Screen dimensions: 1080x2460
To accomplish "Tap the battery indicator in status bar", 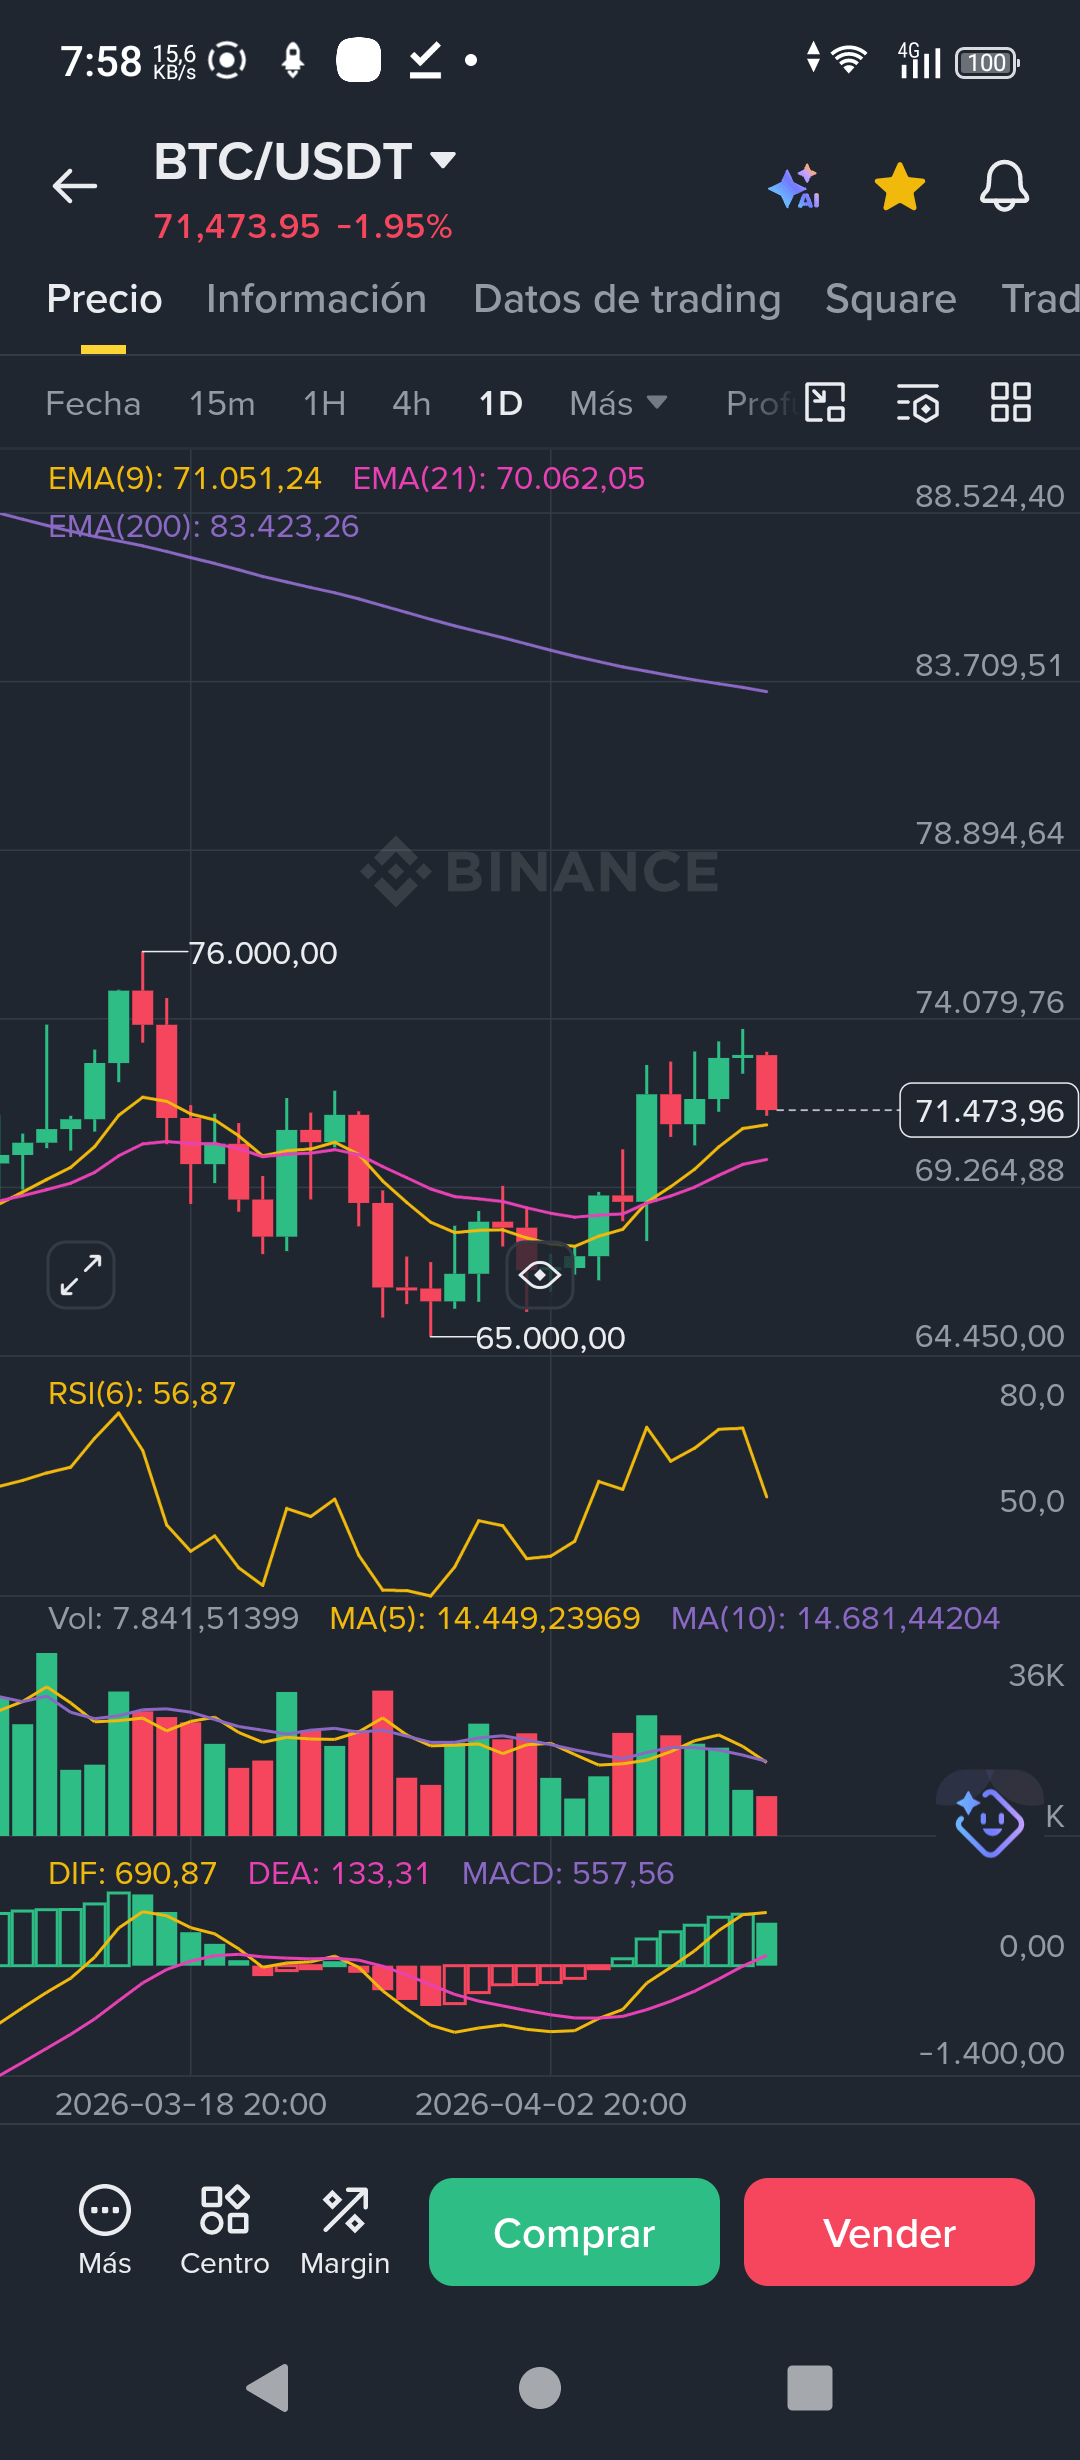I will click(987, 63).
